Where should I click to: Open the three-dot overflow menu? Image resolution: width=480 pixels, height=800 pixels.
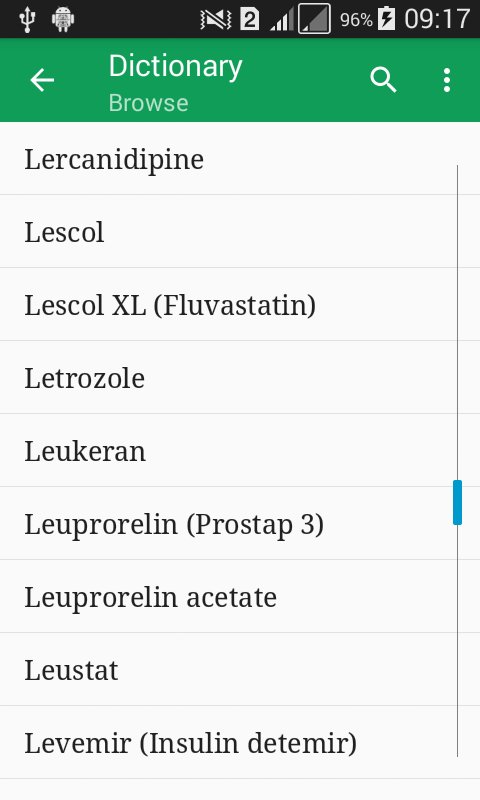click(447, 80)
